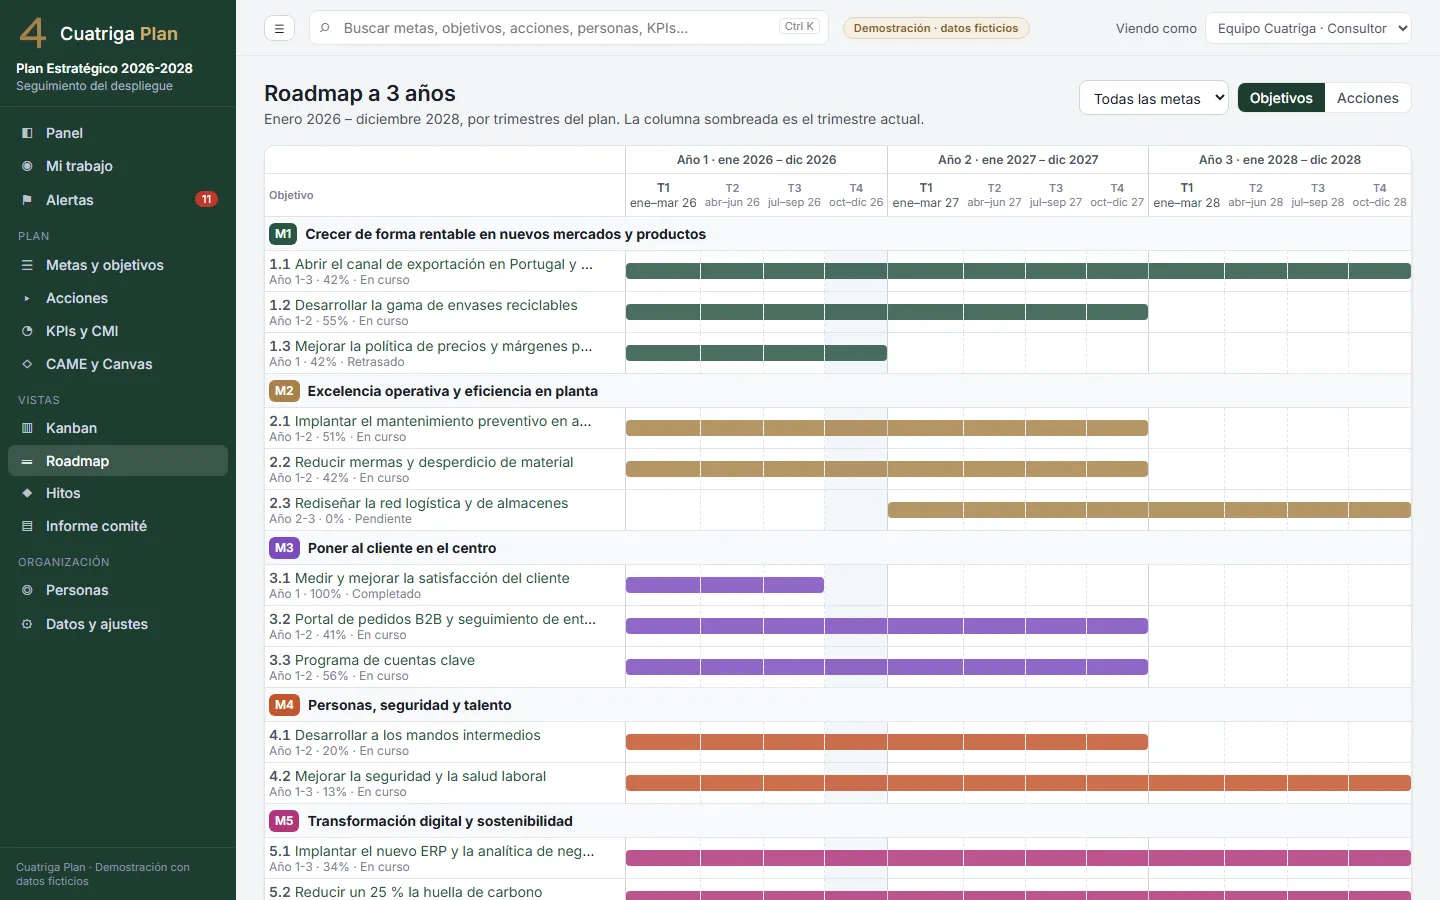Click the green M1 goal badge
Image resolution: width=1440 pixels, height=900 pixels.
point(283,234)
